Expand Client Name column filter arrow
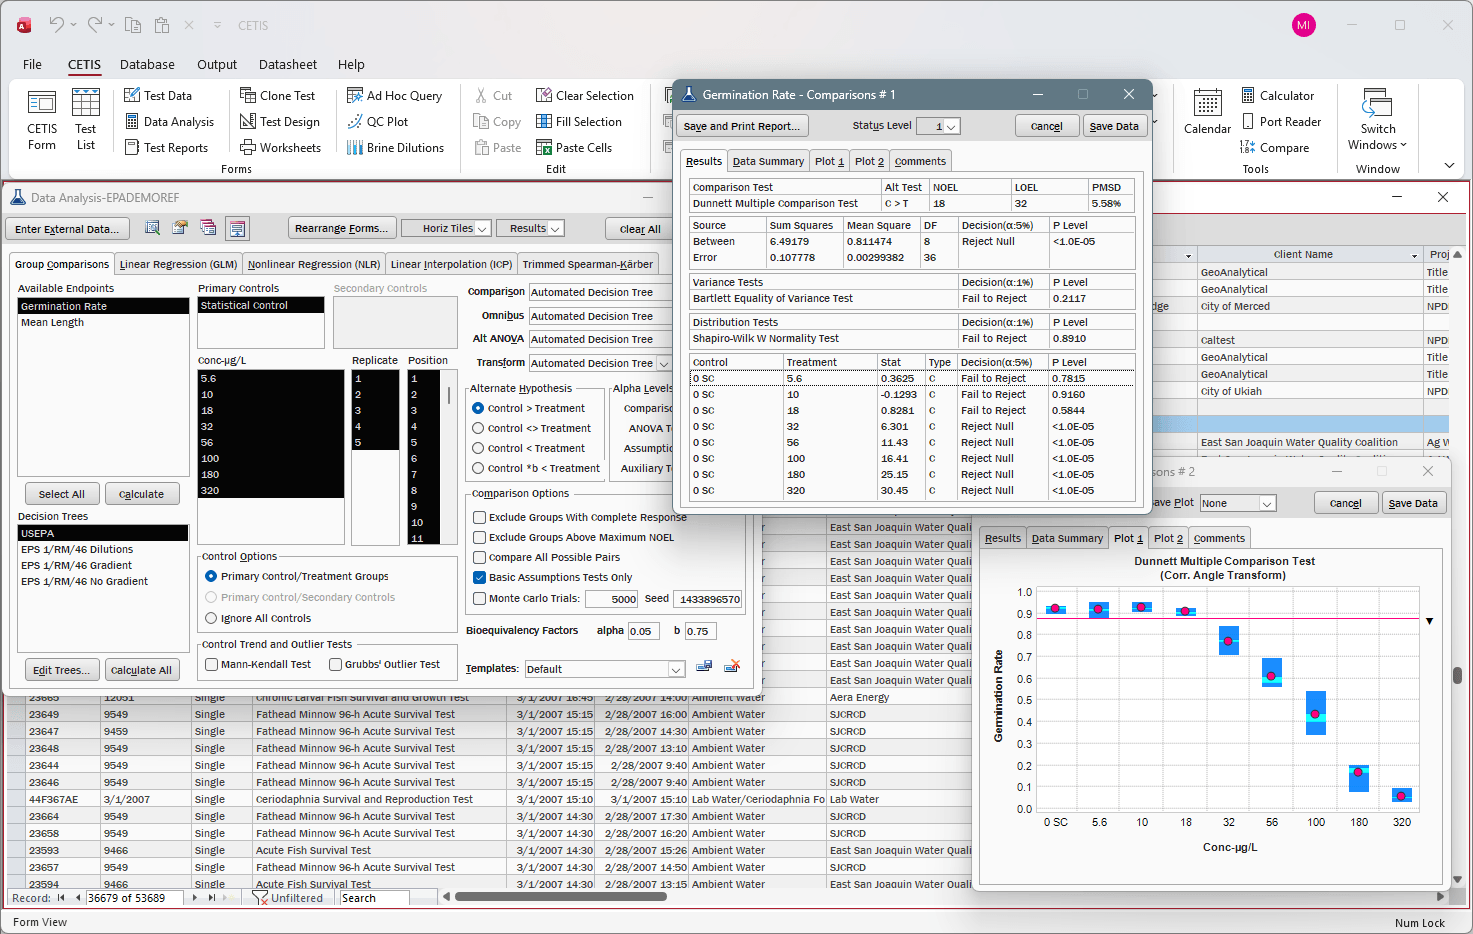The image size is (1473, 934). coord(1414,255)
